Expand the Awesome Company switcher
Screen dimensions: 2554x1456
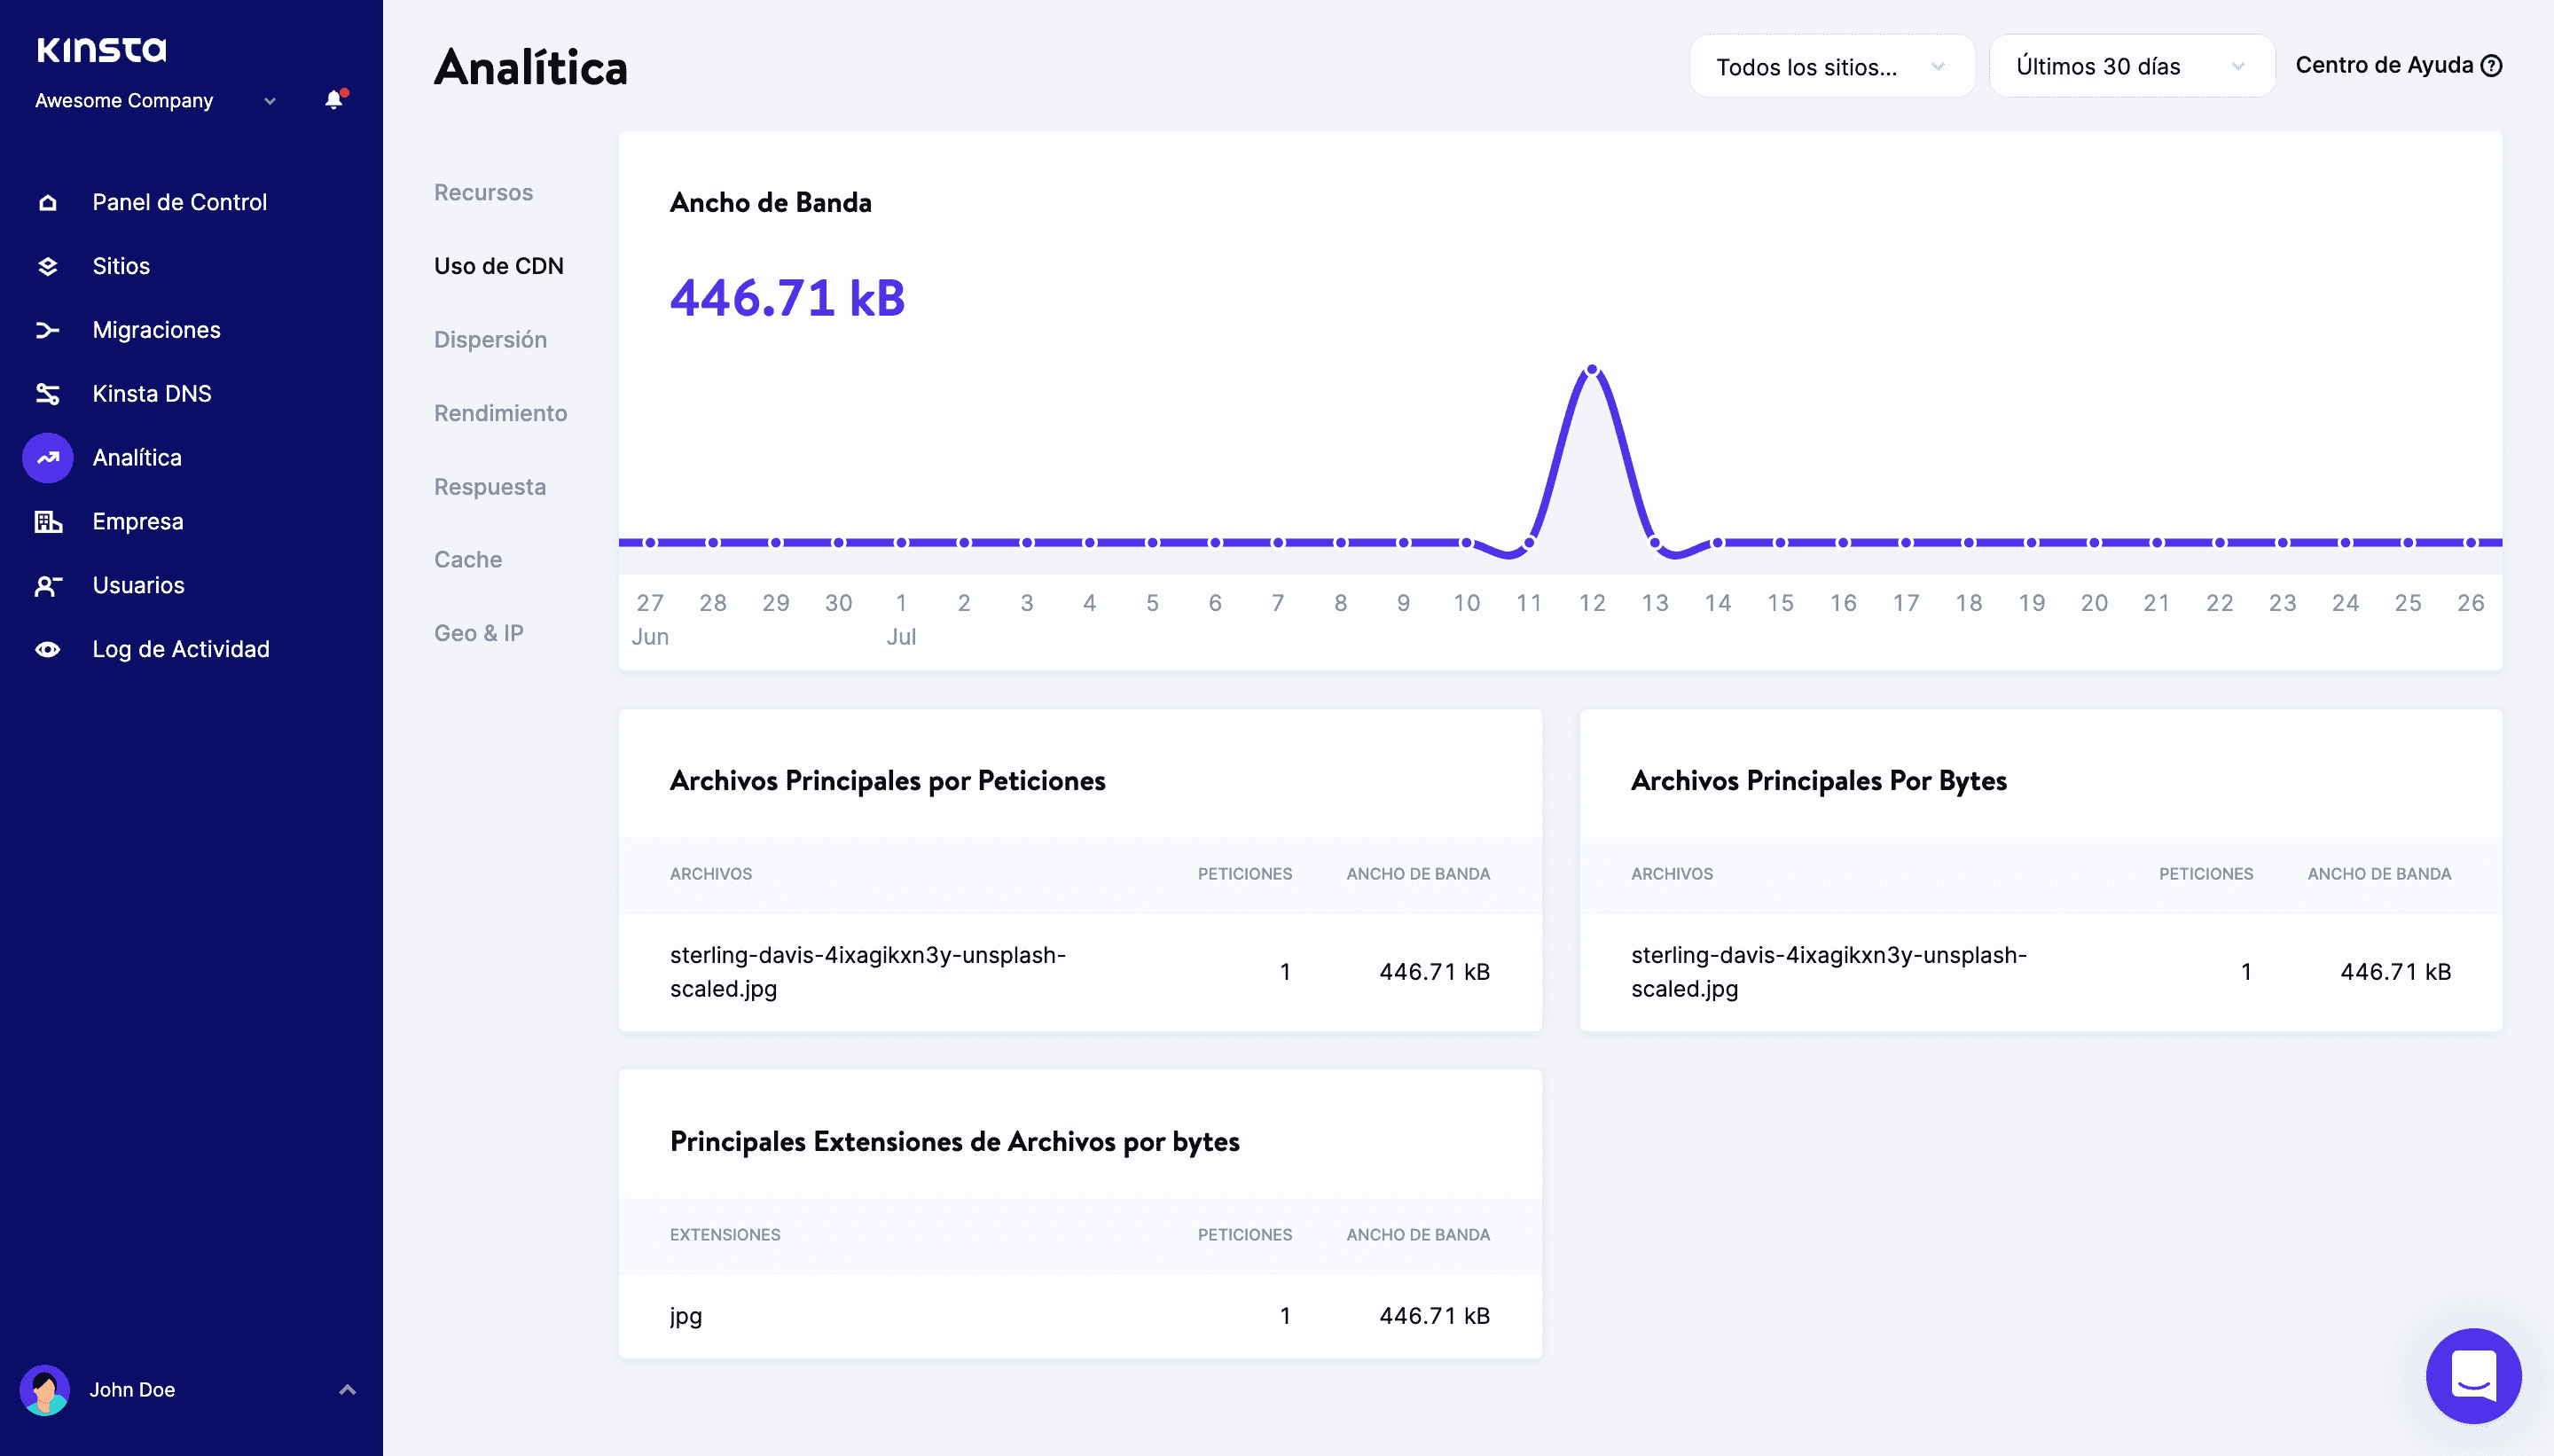click(x=269, y=101)
